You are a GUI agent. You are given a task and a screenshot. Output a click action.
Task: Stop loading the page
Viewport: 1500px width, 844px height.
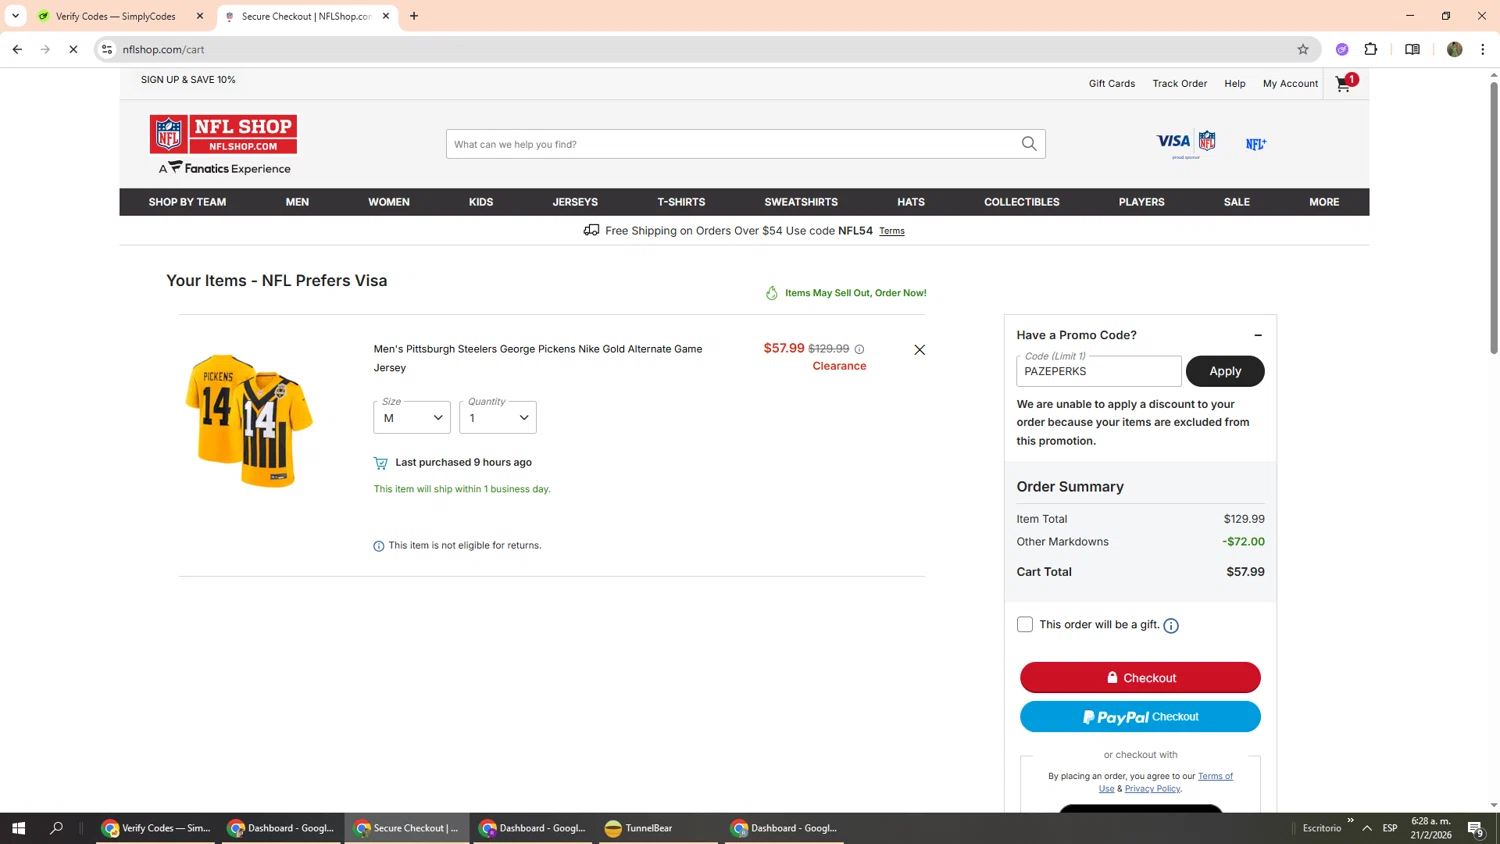pos(73,49)
